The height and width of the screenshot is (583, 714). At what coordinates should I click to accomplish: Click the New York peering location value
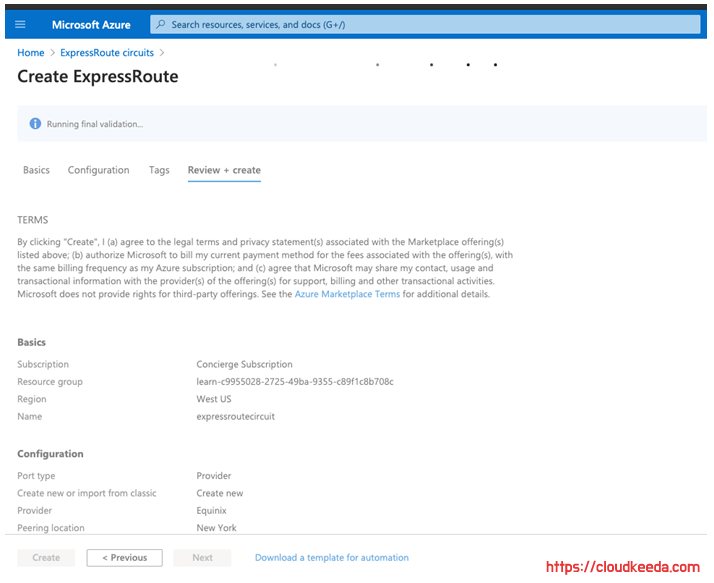pyautogui.click(x=216, y=528)
